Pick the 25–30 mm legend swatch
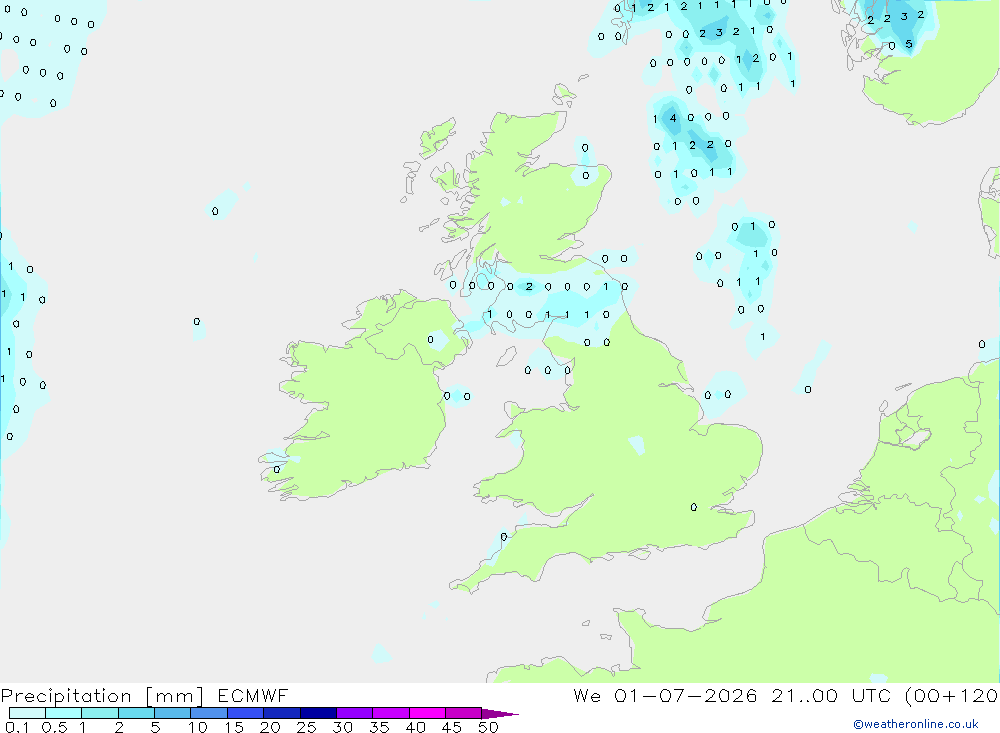This screenshot has width=1000, height=733. (318, 713)
